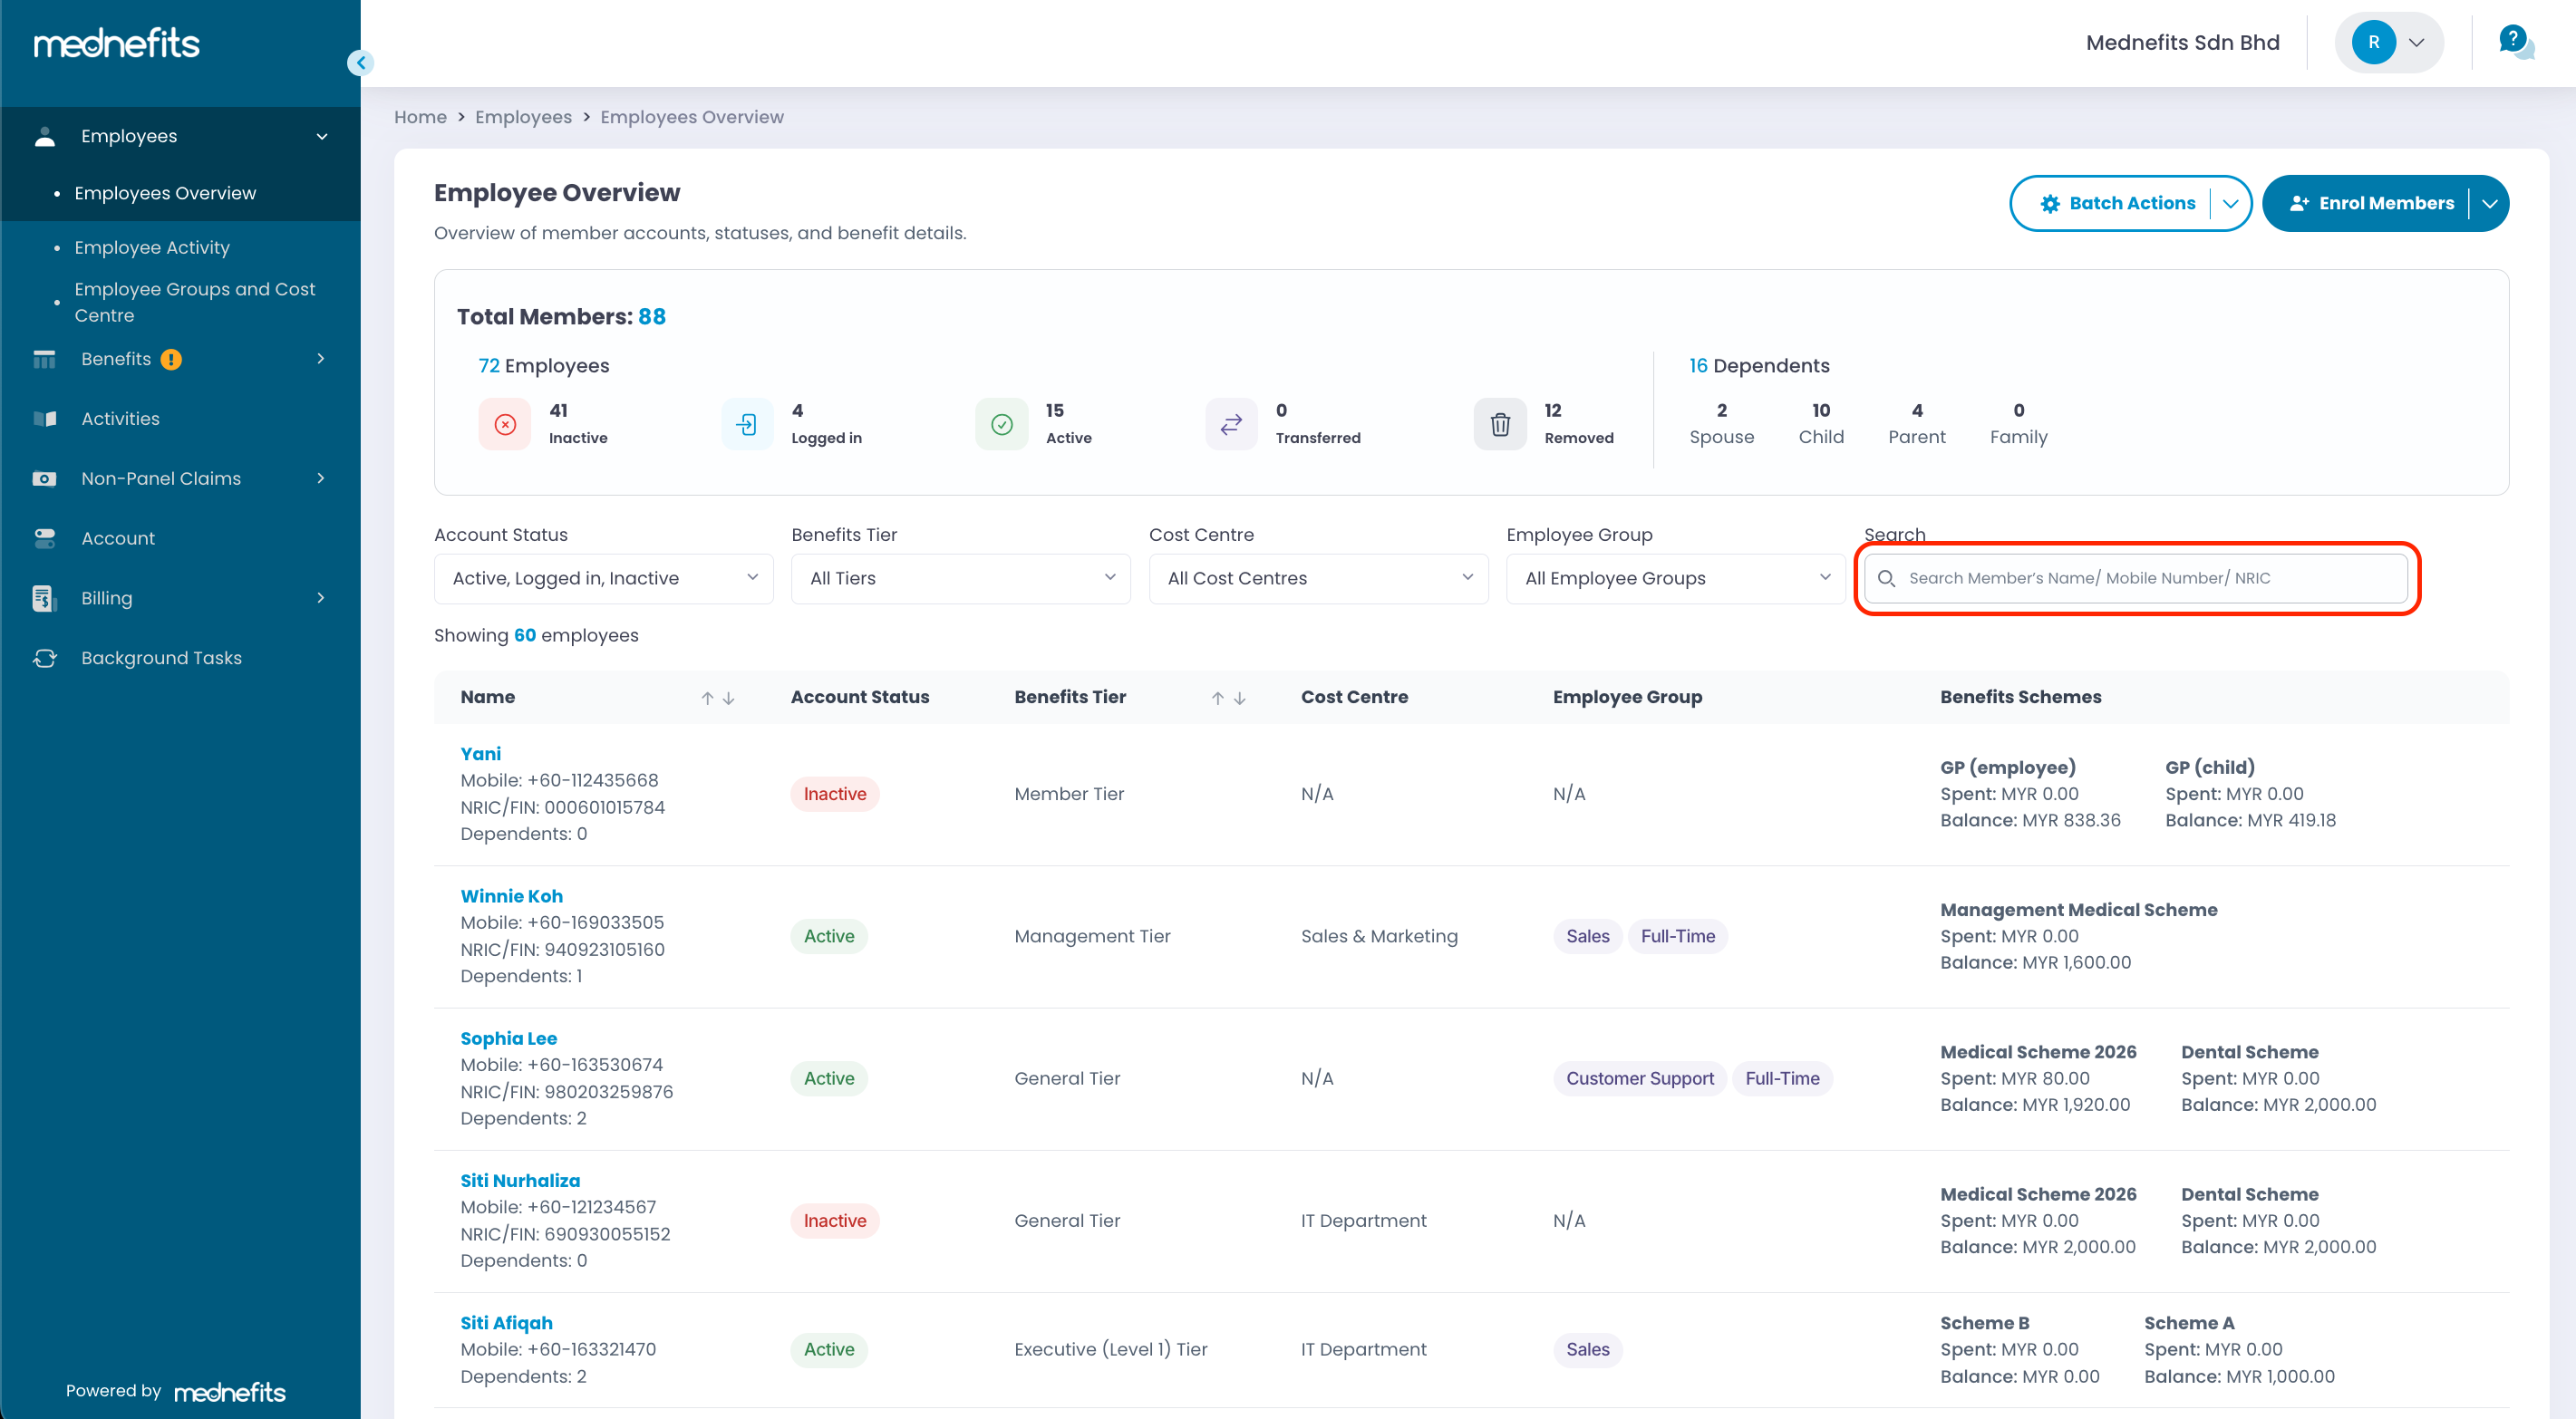Viewport: 2576px width, 1419px height.
Task: Open Winnie Koh's employee profile link
Action: (x=511, y=896)
